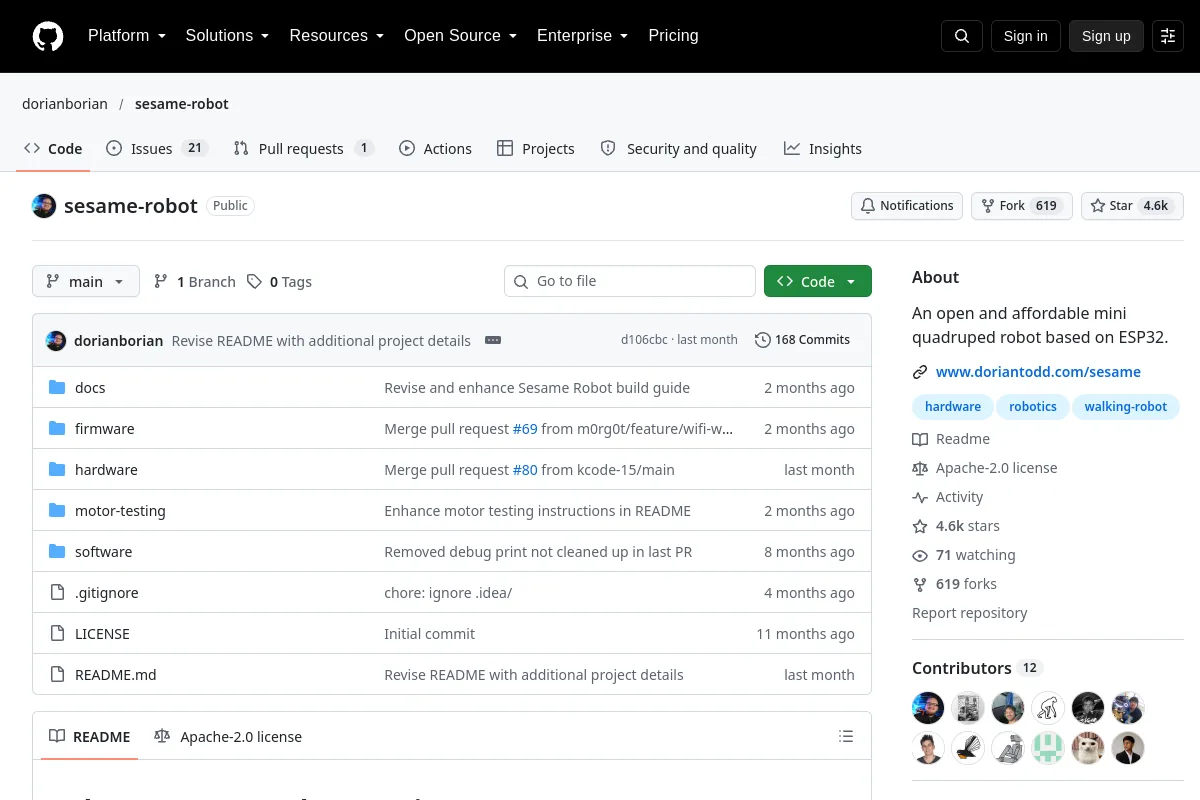The height and width of the screenshot is (800, 1200).
Task: Click the walking-robot topic tag
Action: pos(1126,407)
